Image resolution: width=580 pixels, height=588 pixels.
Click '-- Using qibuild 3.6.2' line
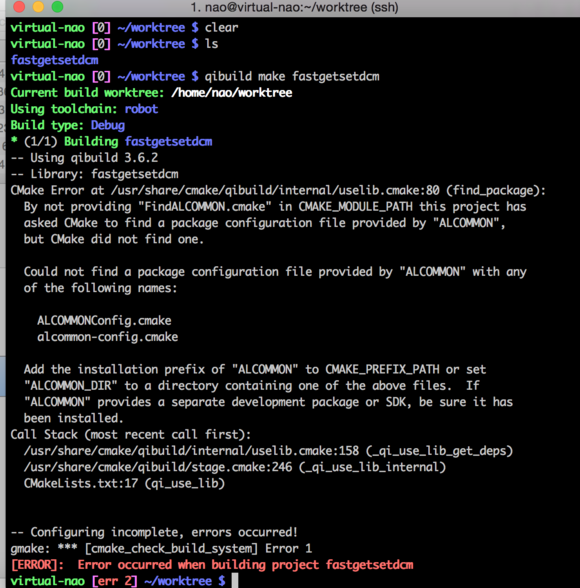pos(84,158)
